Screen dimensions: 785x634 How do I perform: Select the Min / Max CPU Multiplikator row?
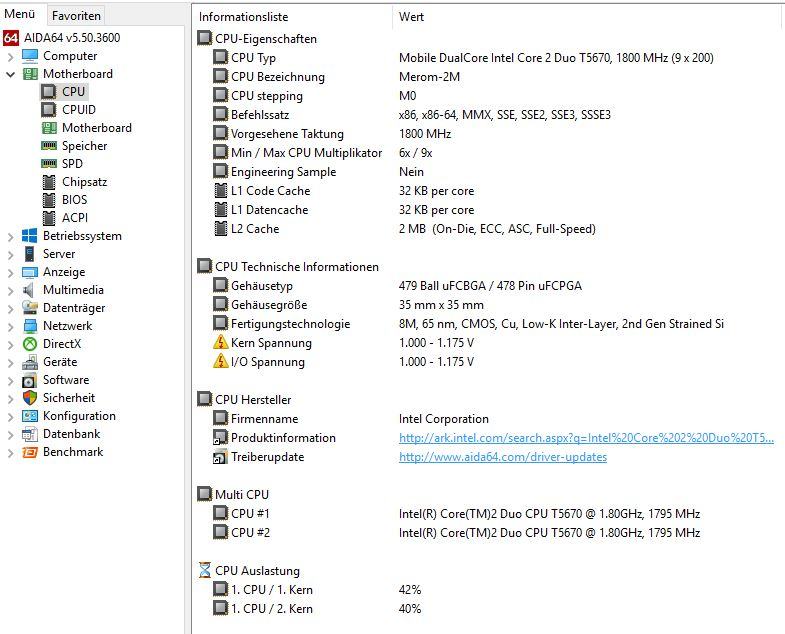click(488, 153)
